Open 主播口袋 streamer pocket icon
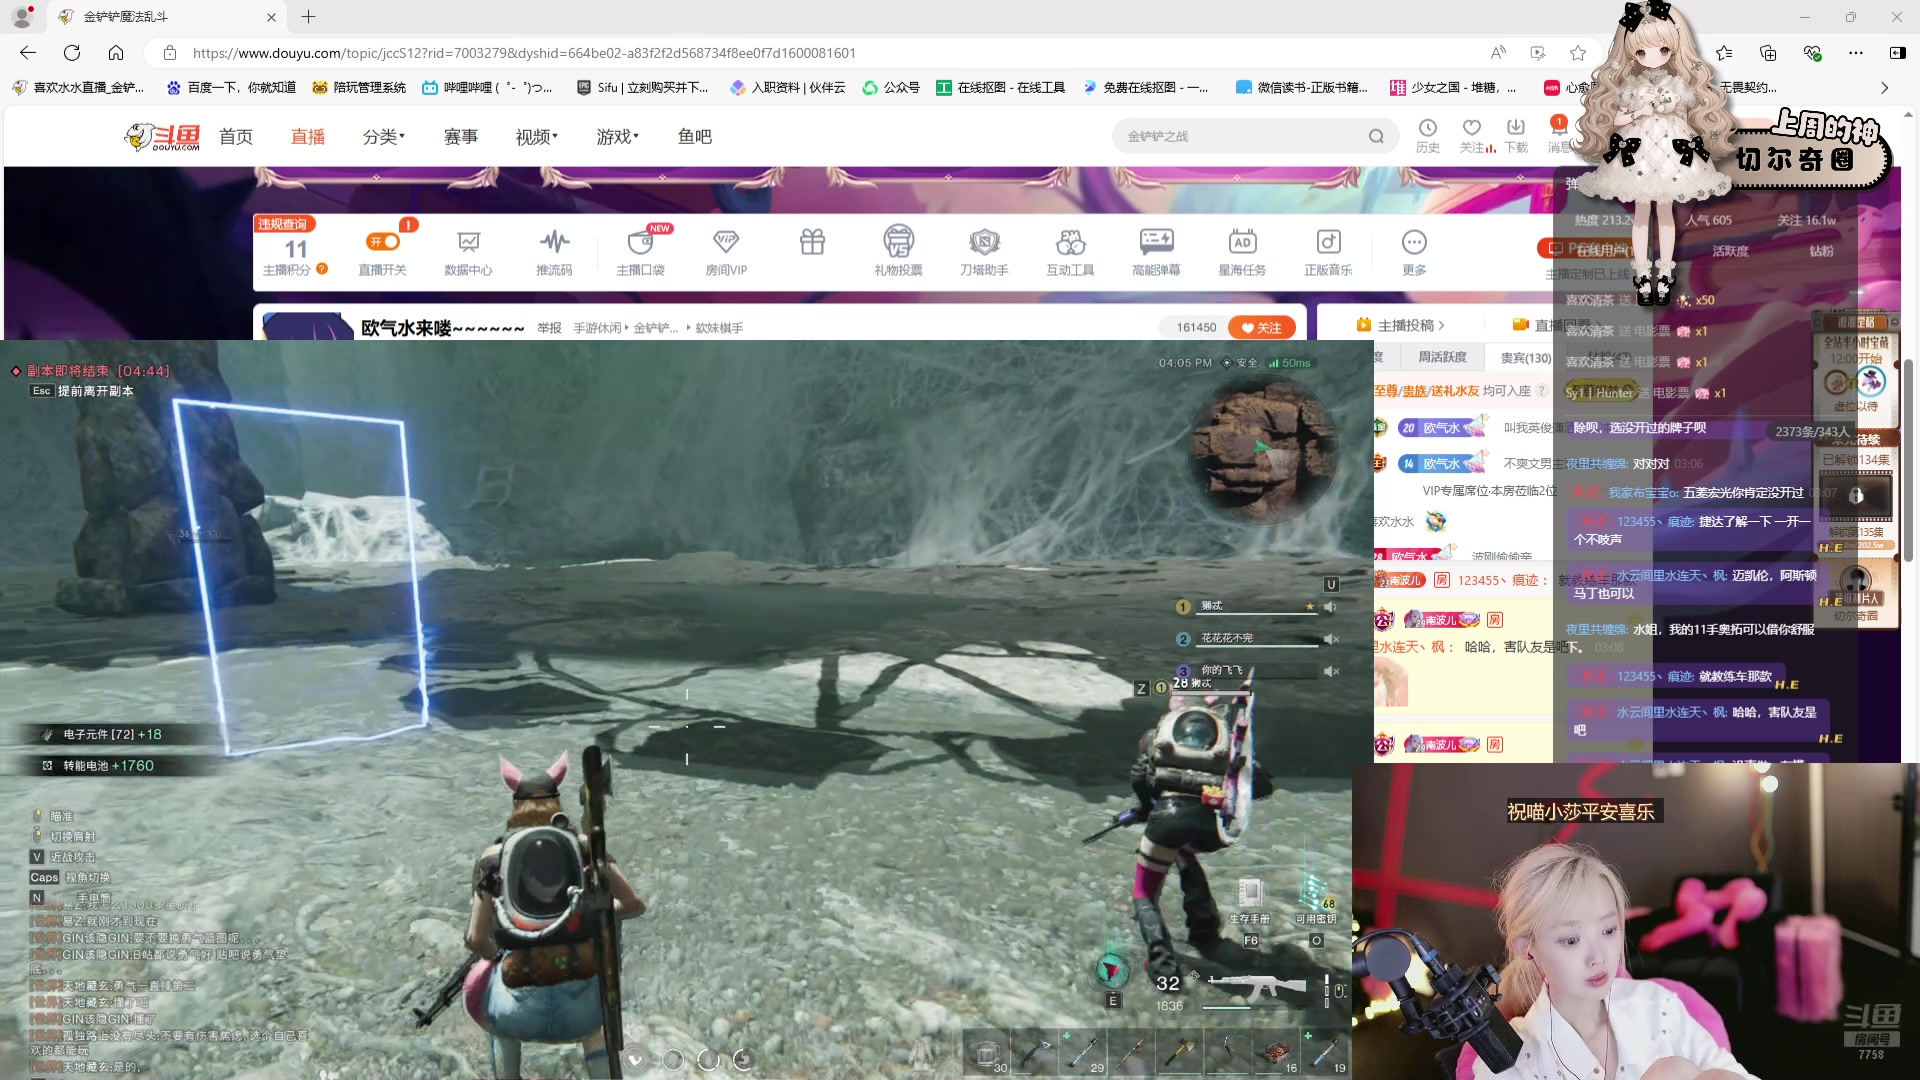This screenshot has width=1920, height=1080. click(640, 243)
